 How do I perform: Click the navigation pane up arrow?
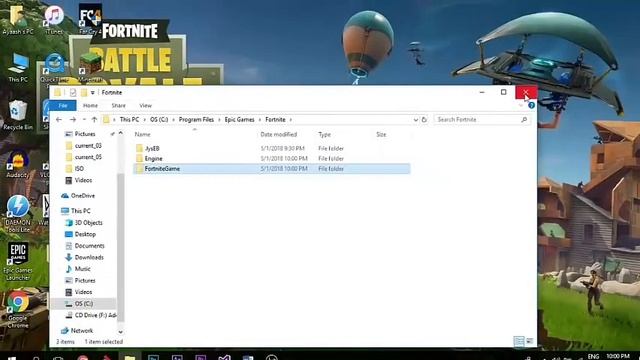pyautogui.click(x=120, y=133)
